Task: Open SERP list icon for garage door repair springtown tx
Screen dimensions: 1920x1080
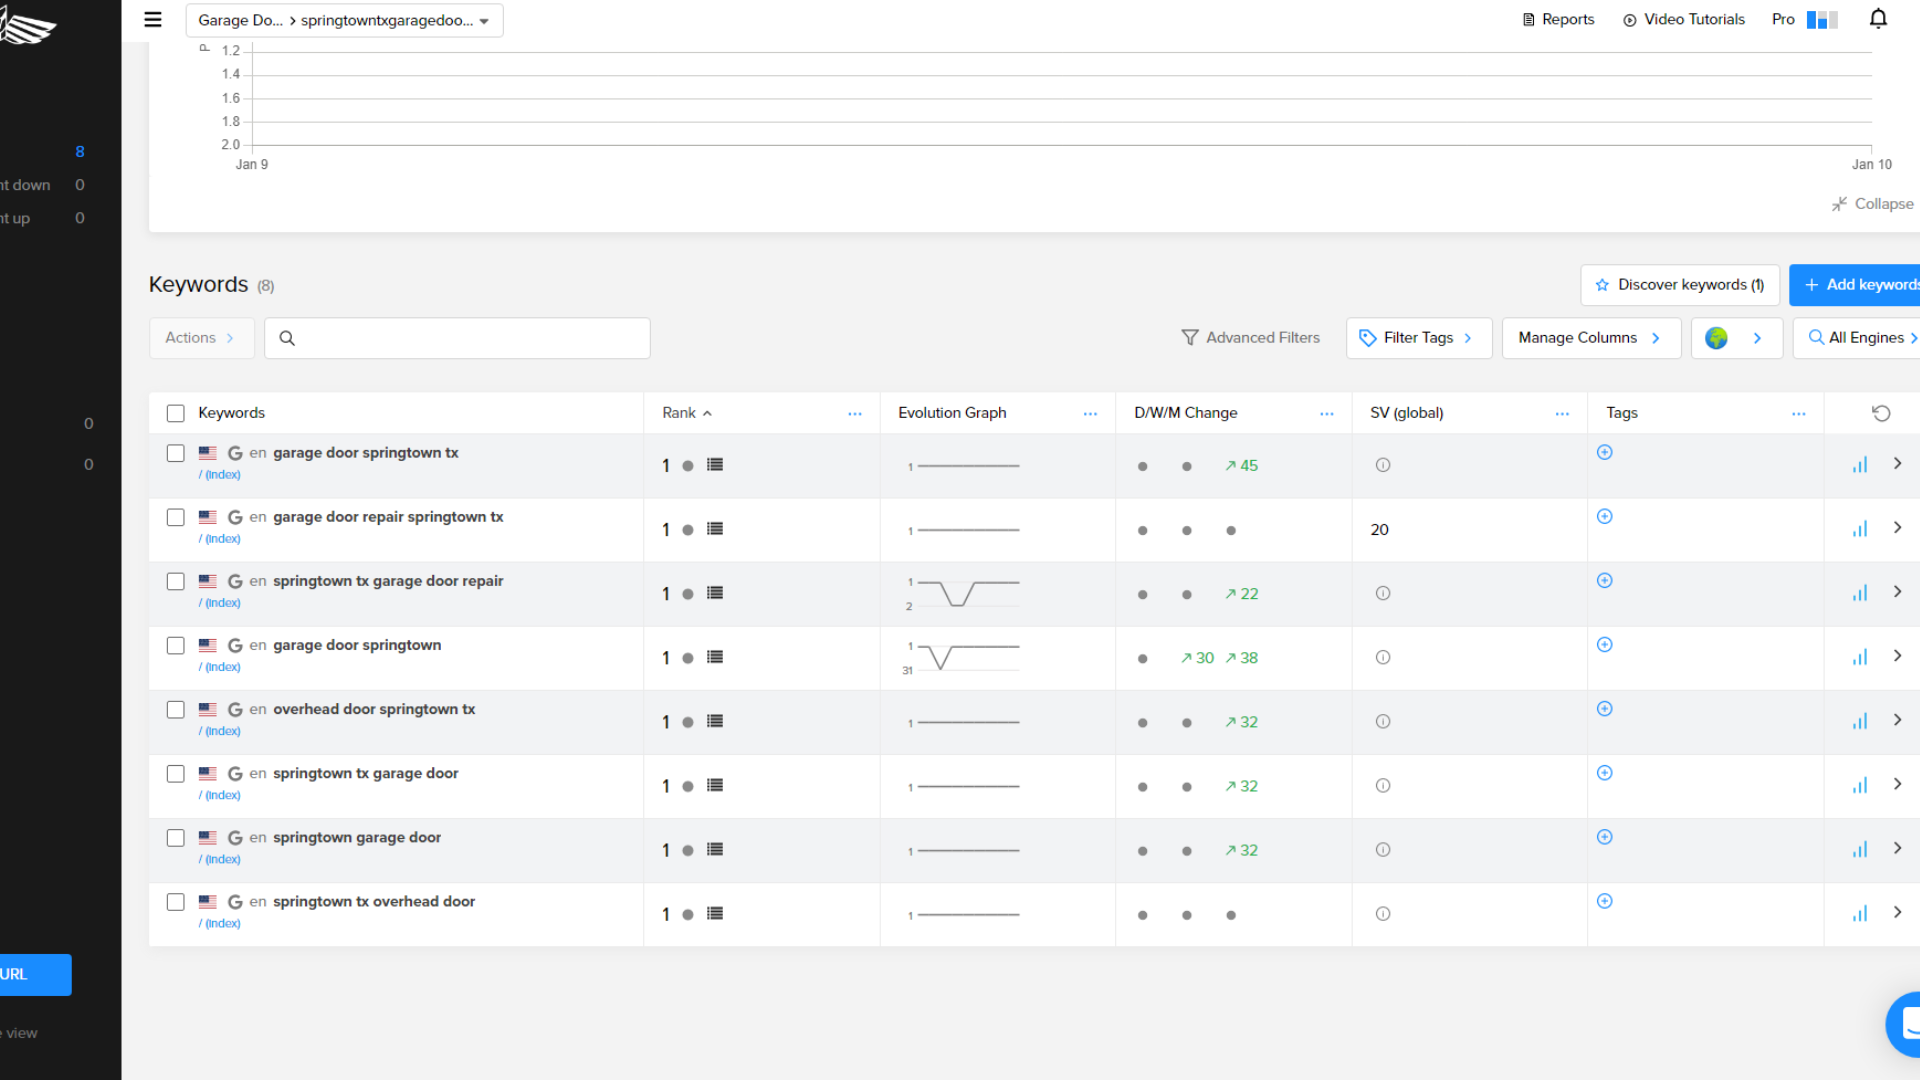Action: 715,529
